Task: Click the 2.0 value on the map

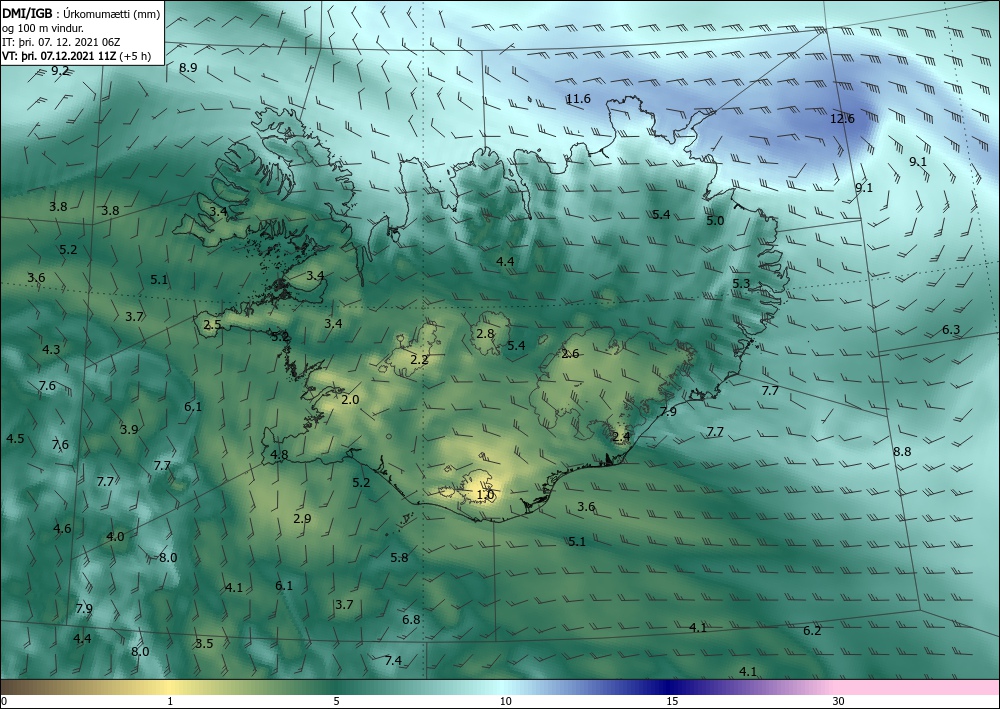Action: click(350, 400)
